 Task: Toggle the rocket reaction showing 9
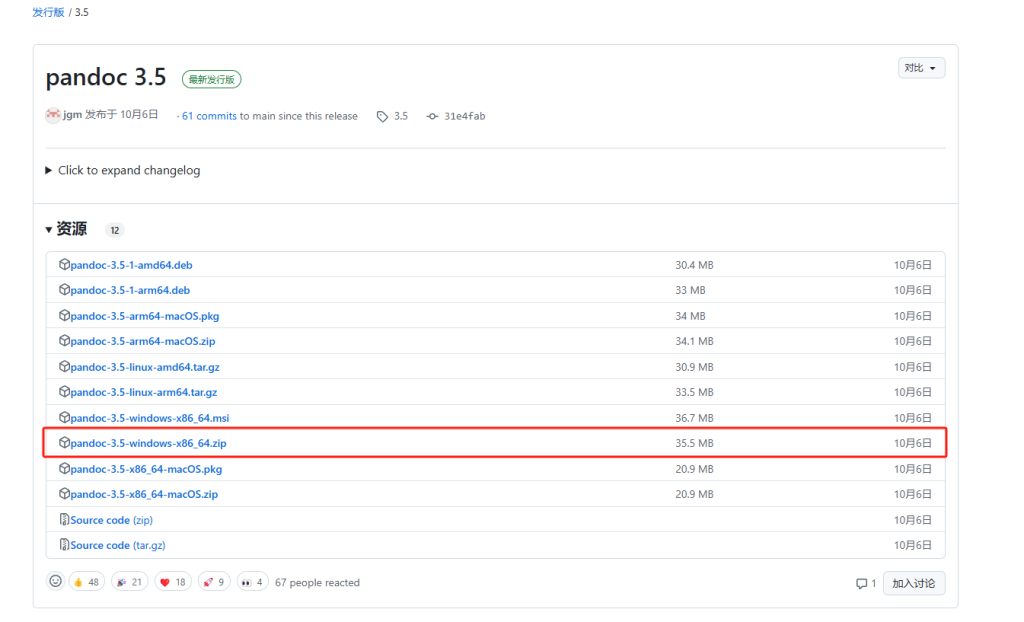pyautogui.click(x=214, y=582)
